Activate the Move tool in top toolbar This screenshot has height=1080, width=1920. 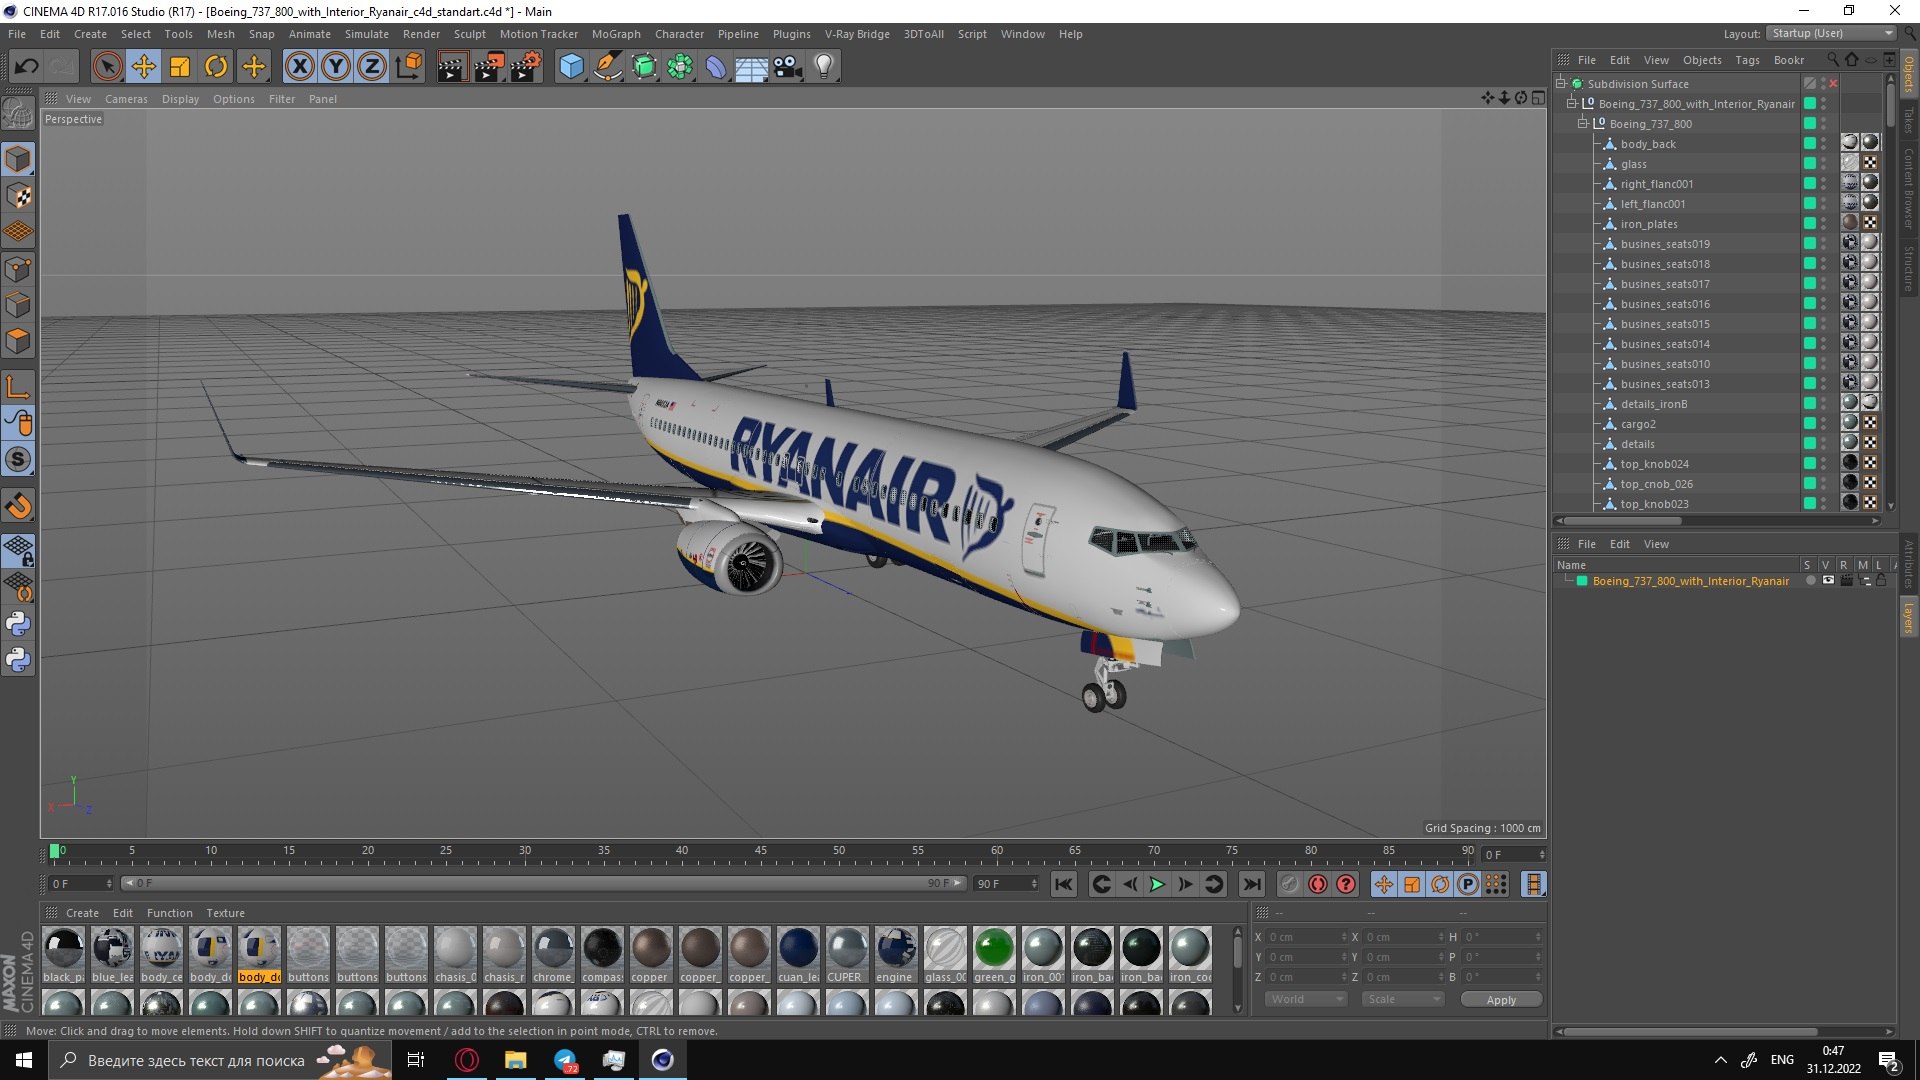[144, 67]
